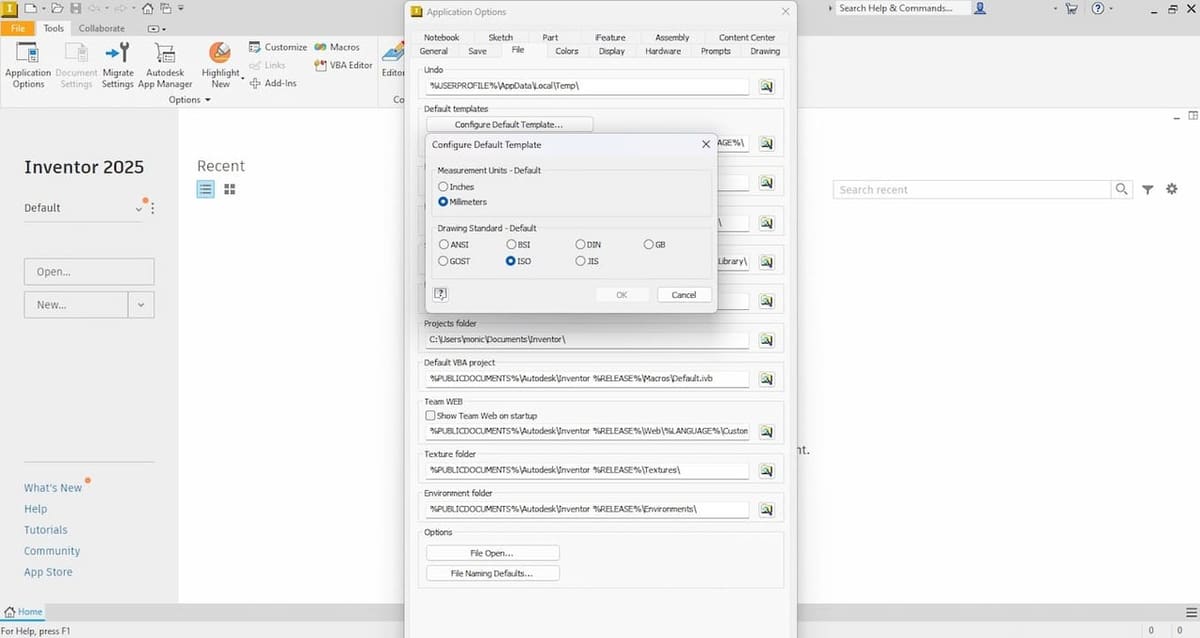Open project more-options menu next to Default
Image resolution: width=1200 pixels, height=638 pixels.
152,209
